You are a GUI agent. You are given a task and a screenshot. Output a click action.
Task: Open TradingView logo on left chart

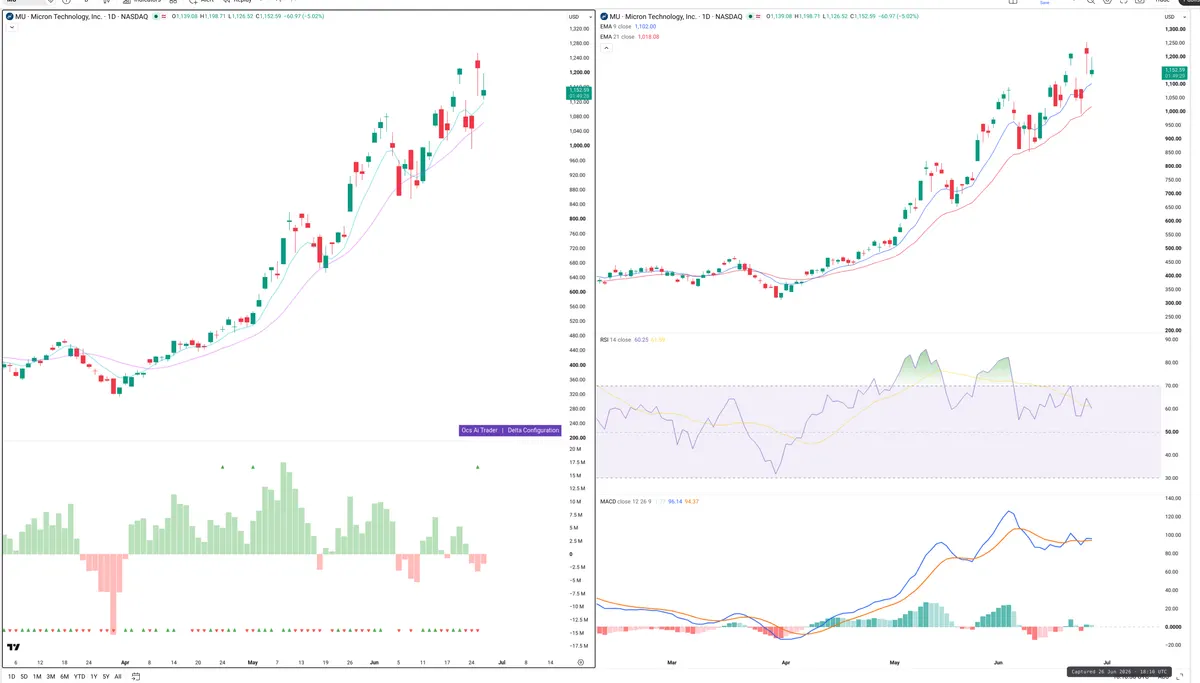pyautogui.click(x=14, y=648)
